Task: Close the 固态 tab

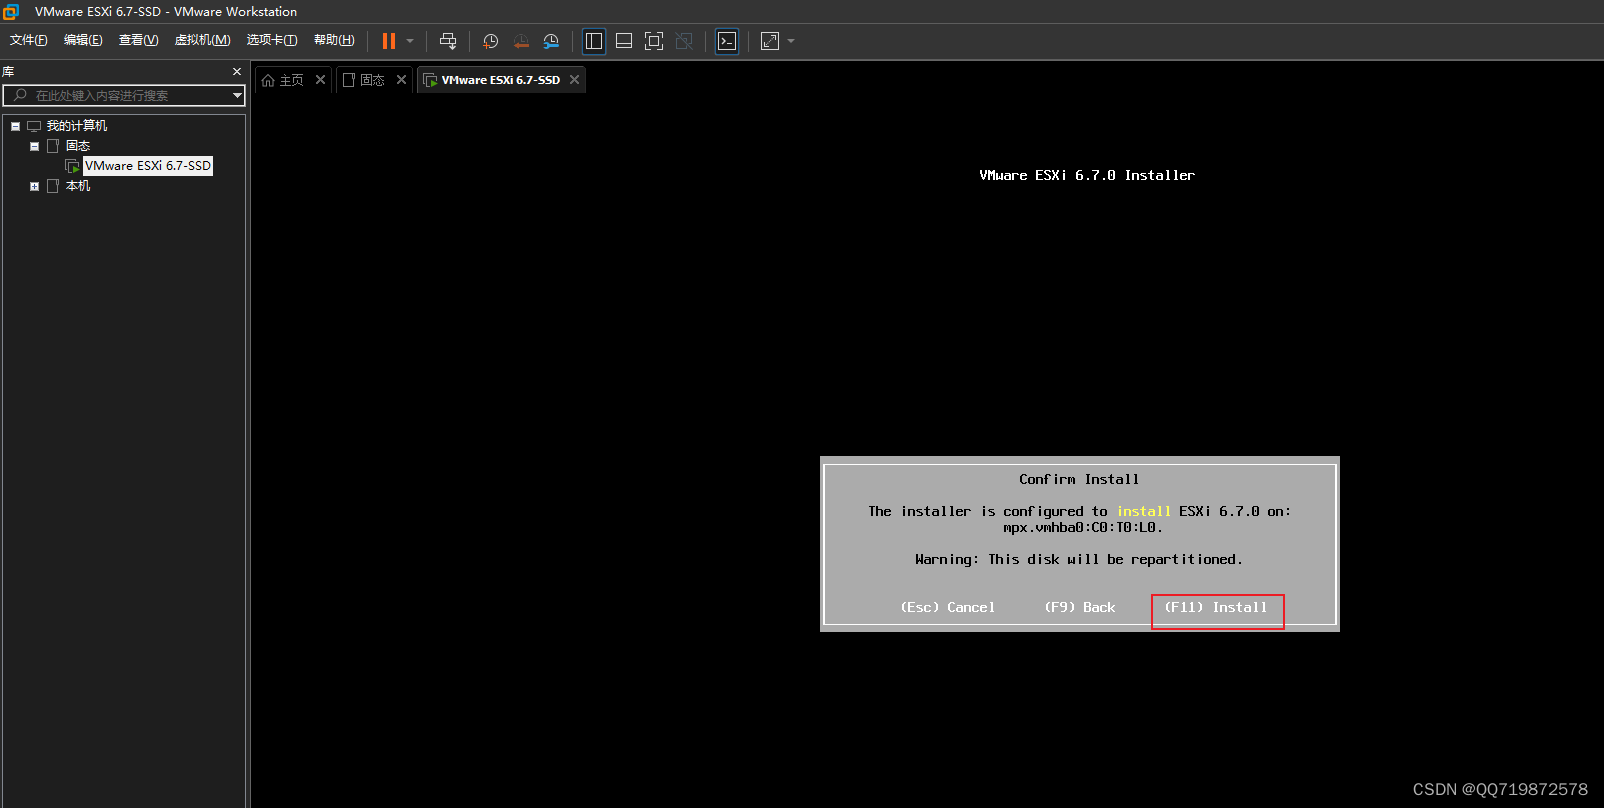Action: pyautogui.click(x=401, y=80)
